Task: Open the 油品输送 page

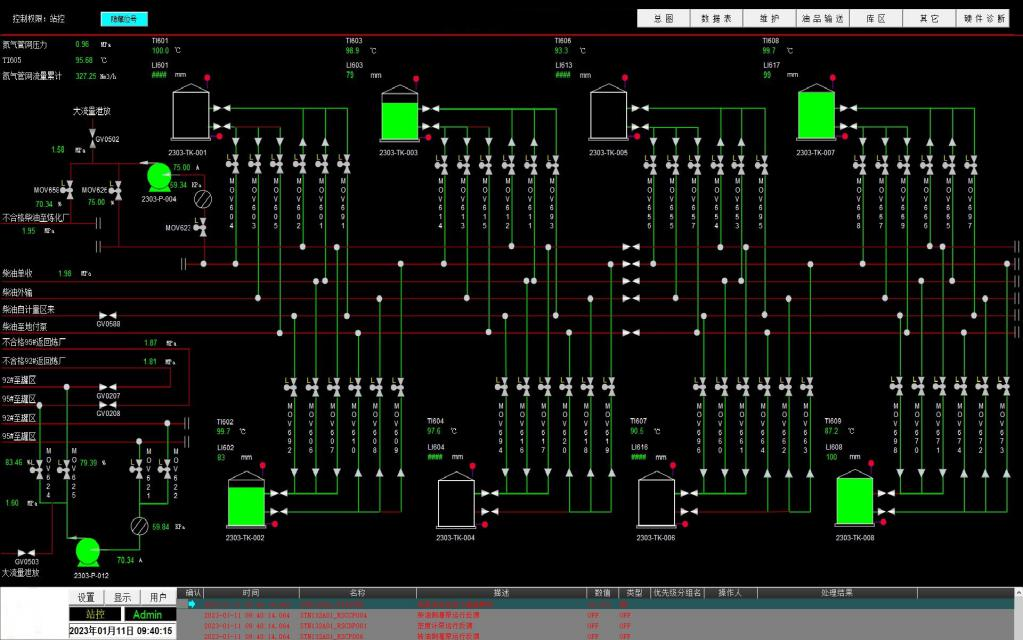Action: [823, 18]
